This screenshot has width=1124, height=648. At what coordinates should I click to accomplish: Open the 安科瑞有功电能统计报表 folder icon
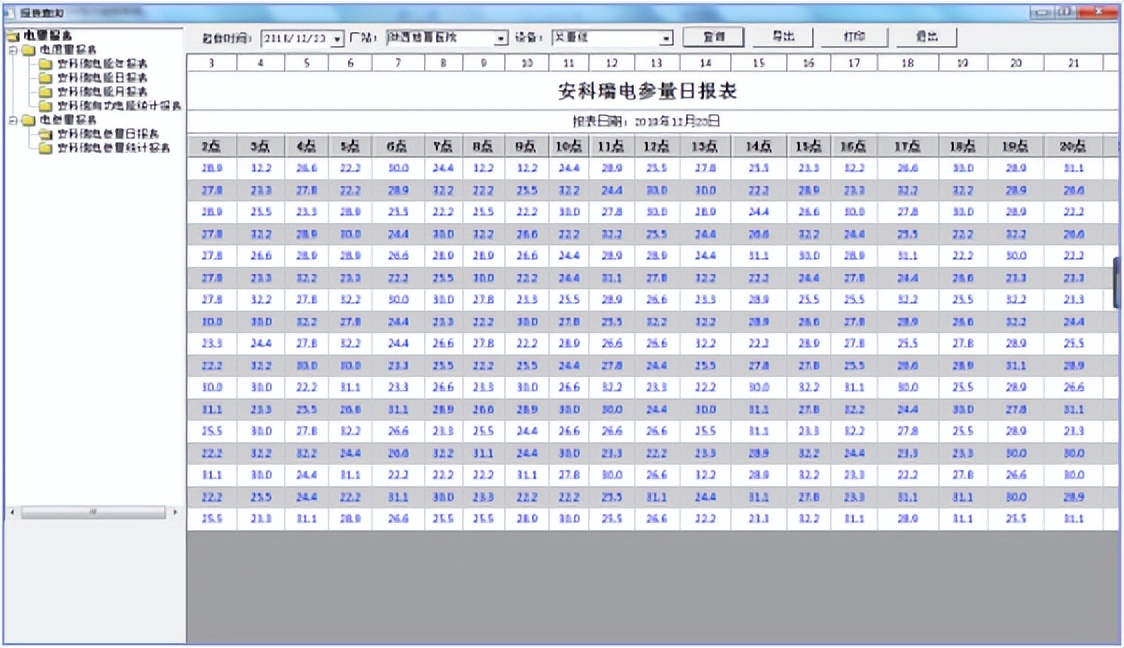[x=44, y=103]
